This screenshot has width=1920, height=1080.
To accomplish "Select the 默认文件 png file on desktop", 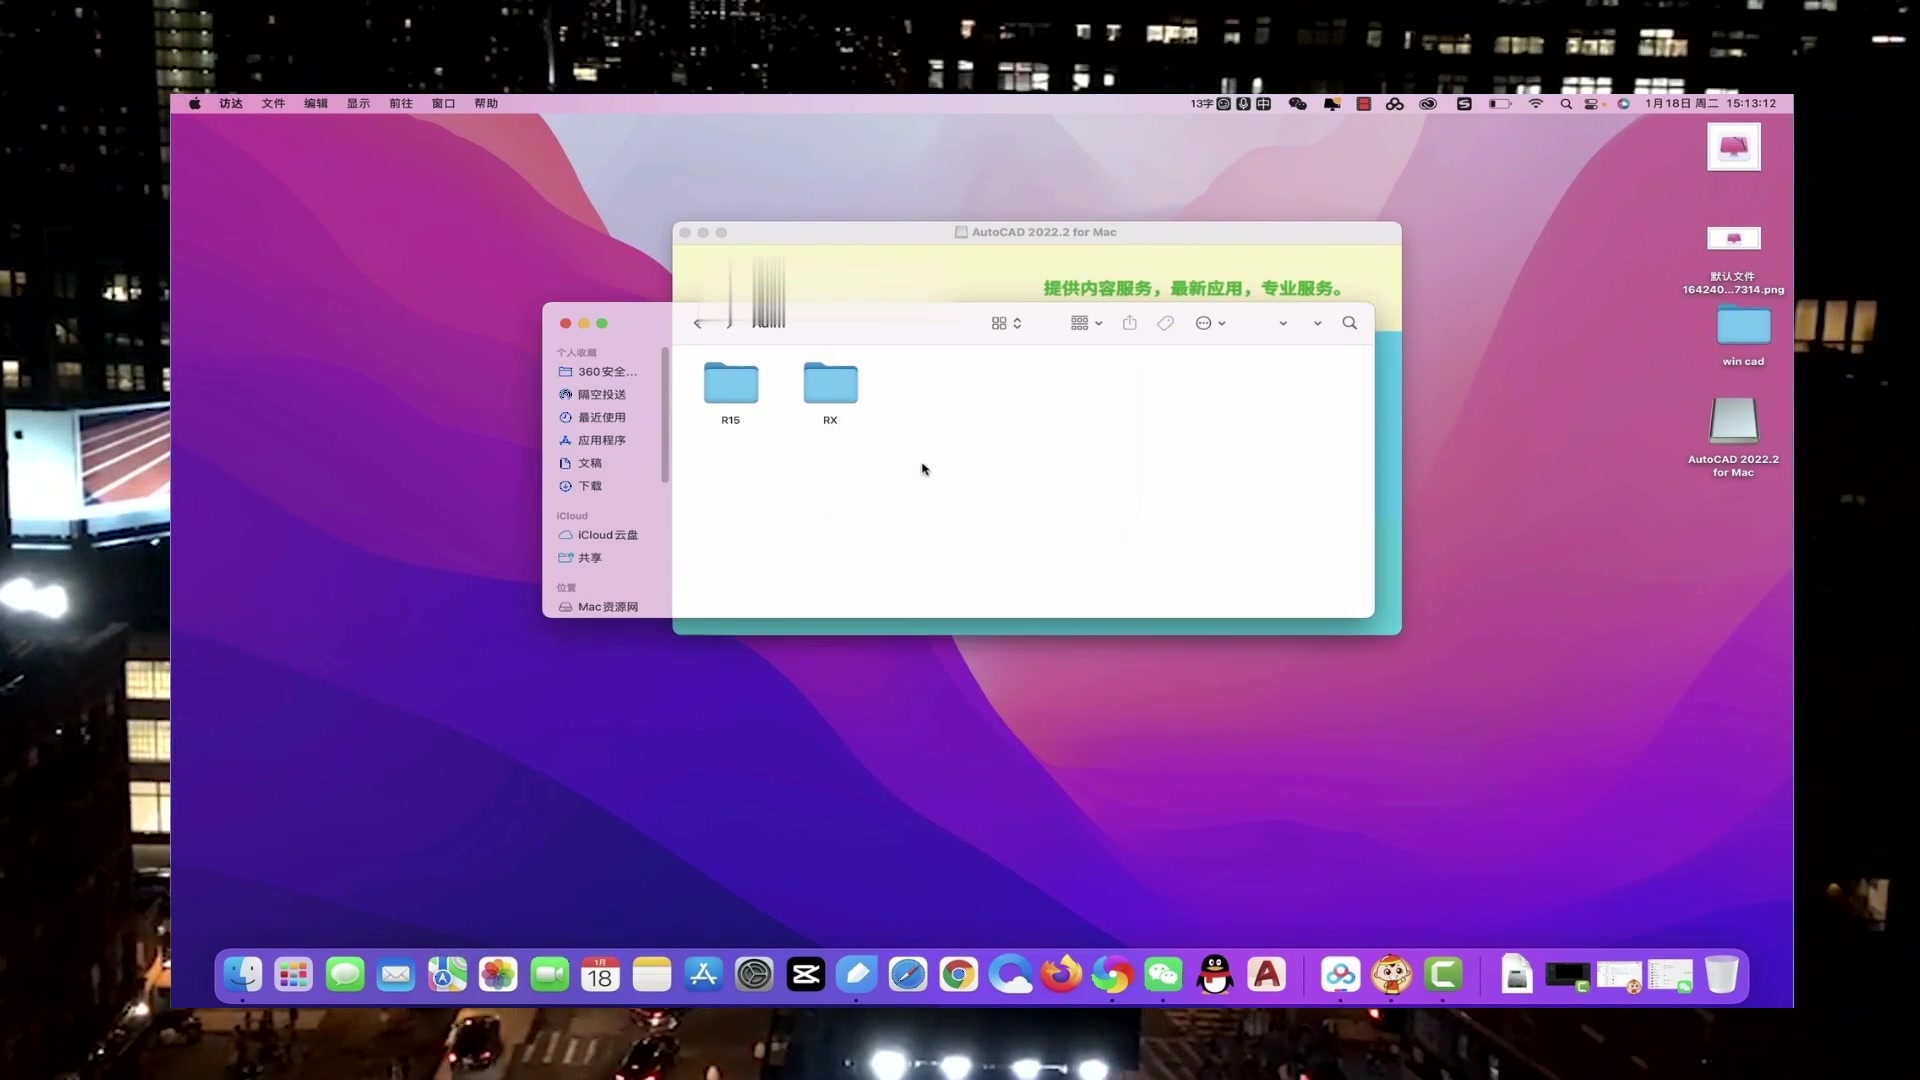I will (x=1733, y=260).
